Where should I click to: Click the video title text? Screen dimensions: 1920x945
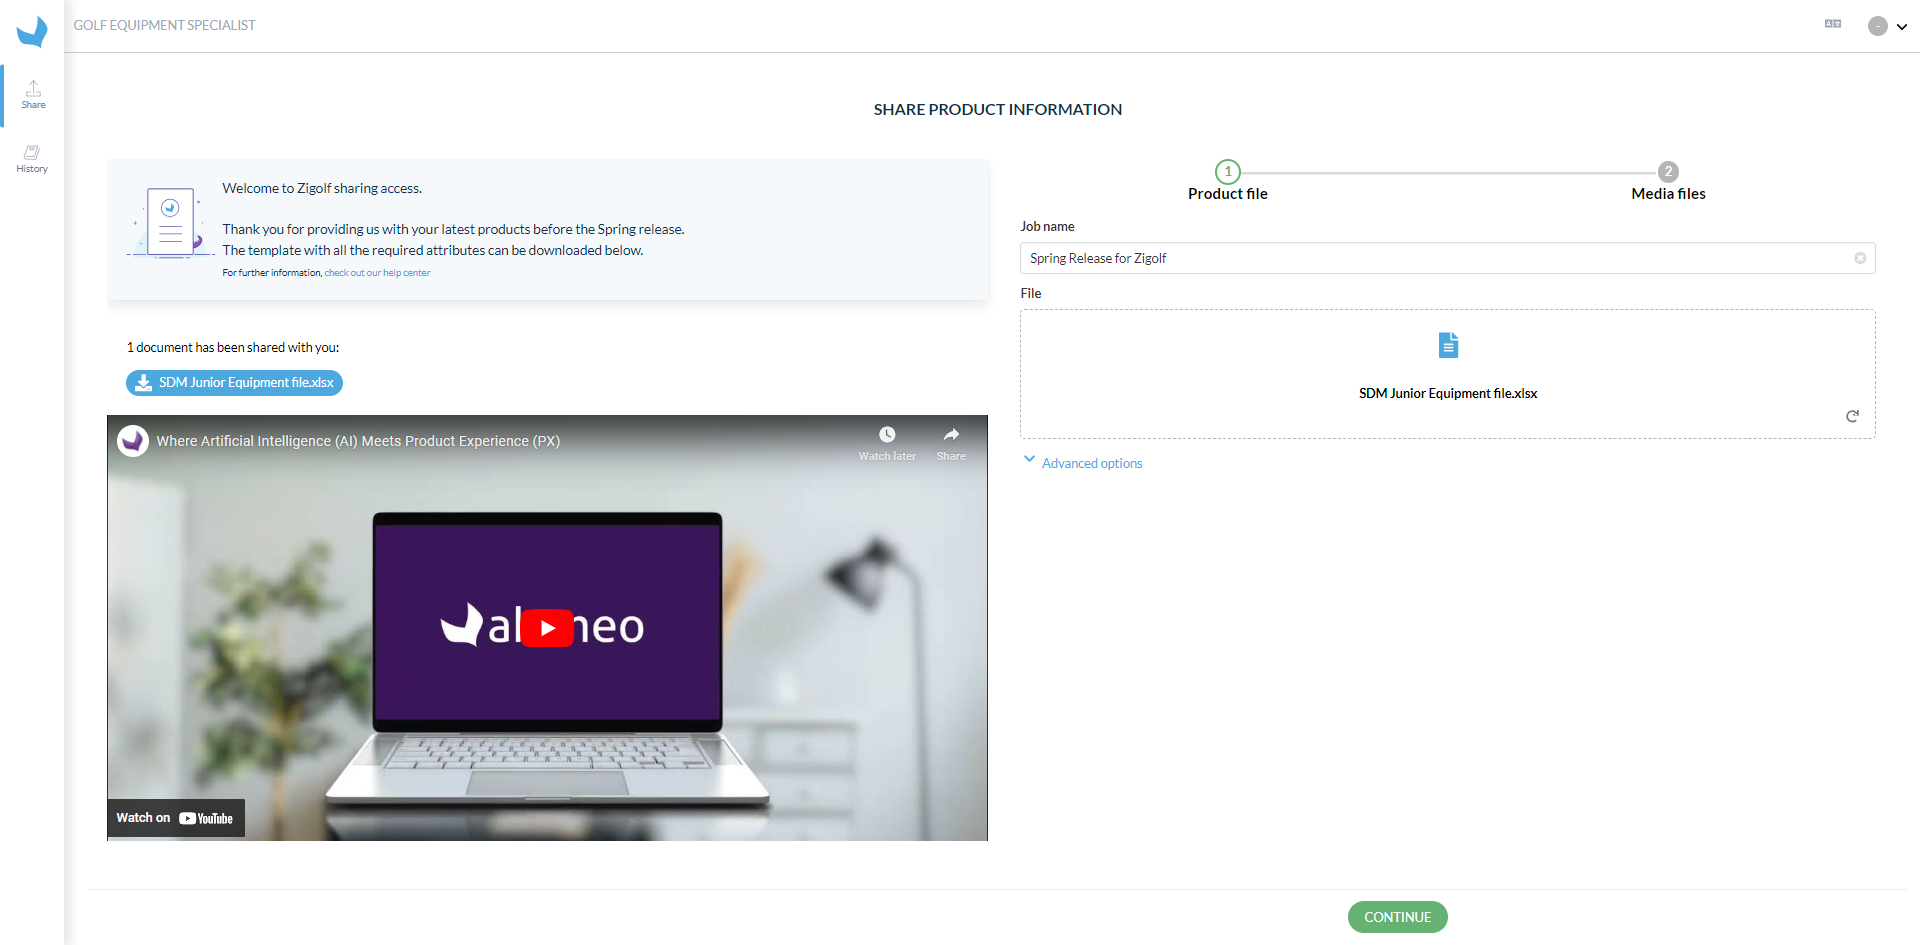coord(358,441)
